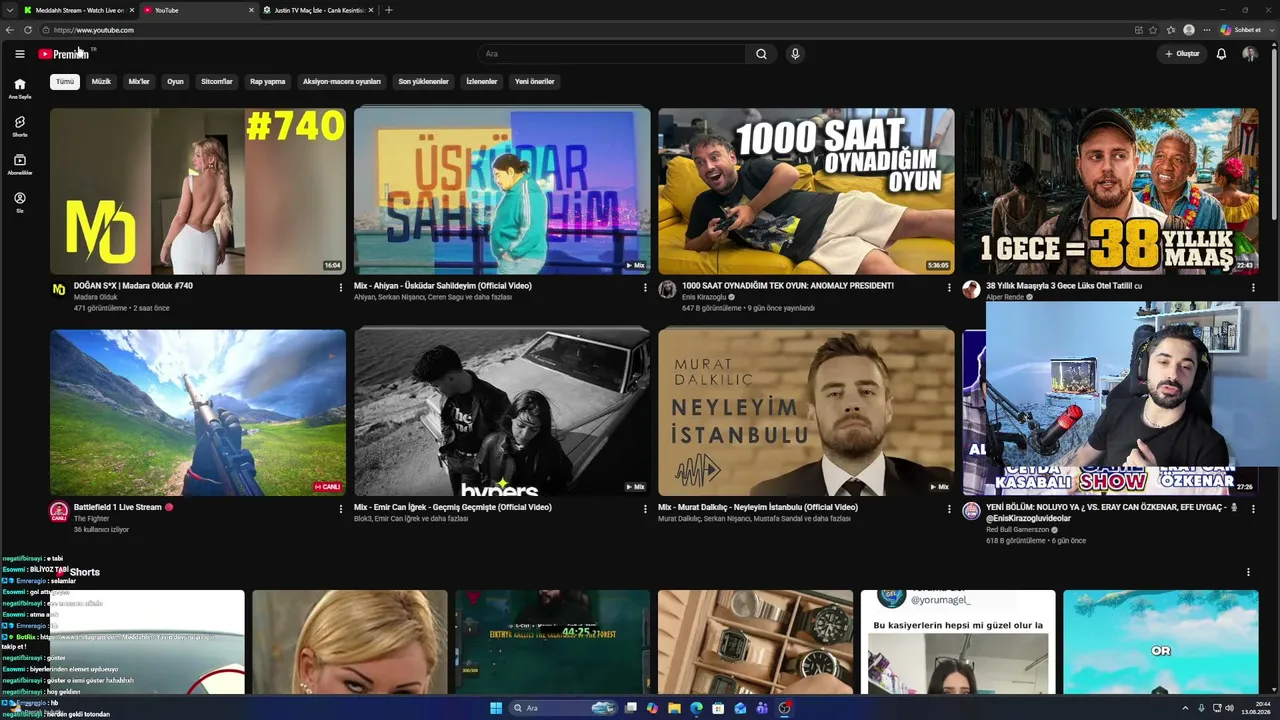Click the Windows taskbar Ara search box
Viewport: 1280px width, 720px height.
tap(563, 708)
